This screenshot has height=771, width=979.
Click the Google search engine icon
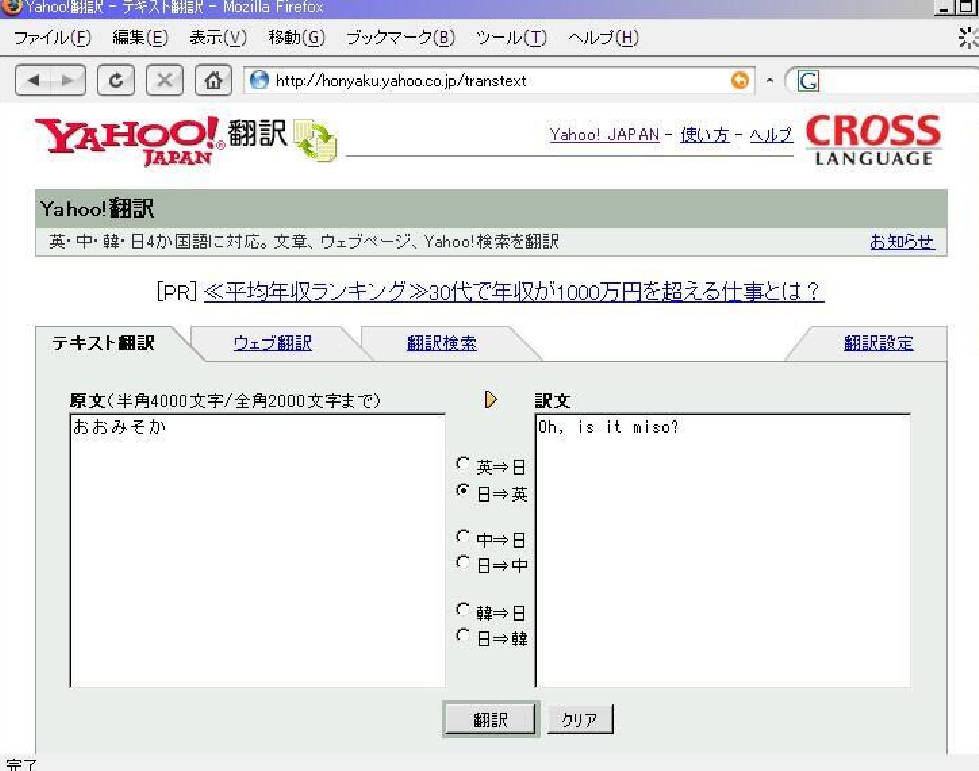click(x=808, y=81)
